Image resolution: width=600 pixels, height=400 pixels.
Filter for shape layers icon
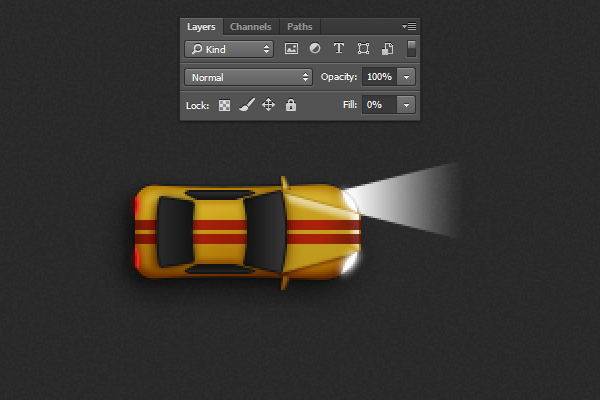362,48
